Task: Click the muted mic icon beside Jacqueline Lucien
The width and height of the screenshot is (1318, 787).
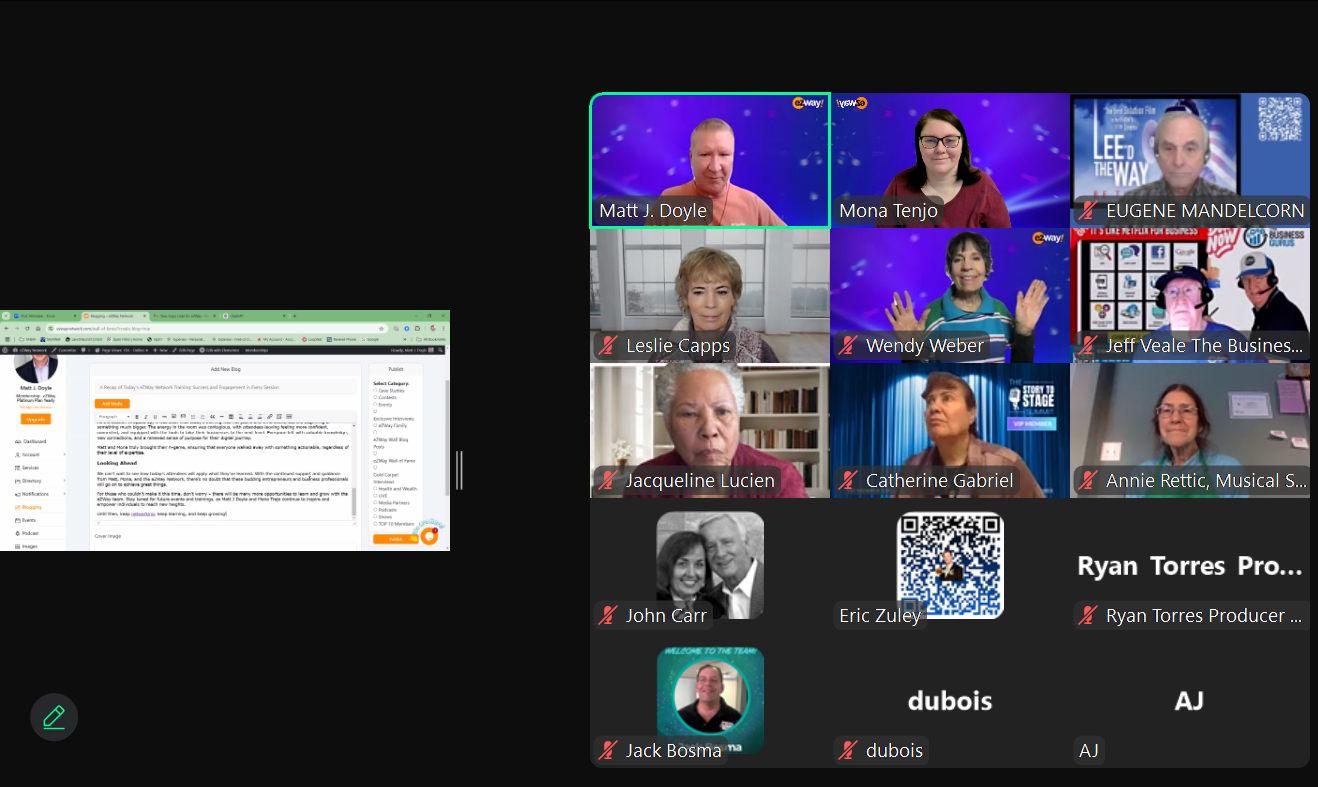Action: point(607,481)
